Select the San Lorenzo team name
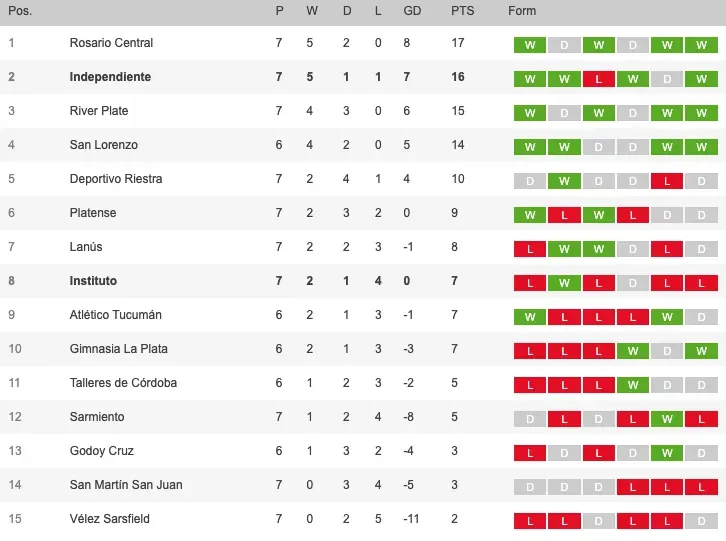726x541 pixels. (x=104, y=145)
